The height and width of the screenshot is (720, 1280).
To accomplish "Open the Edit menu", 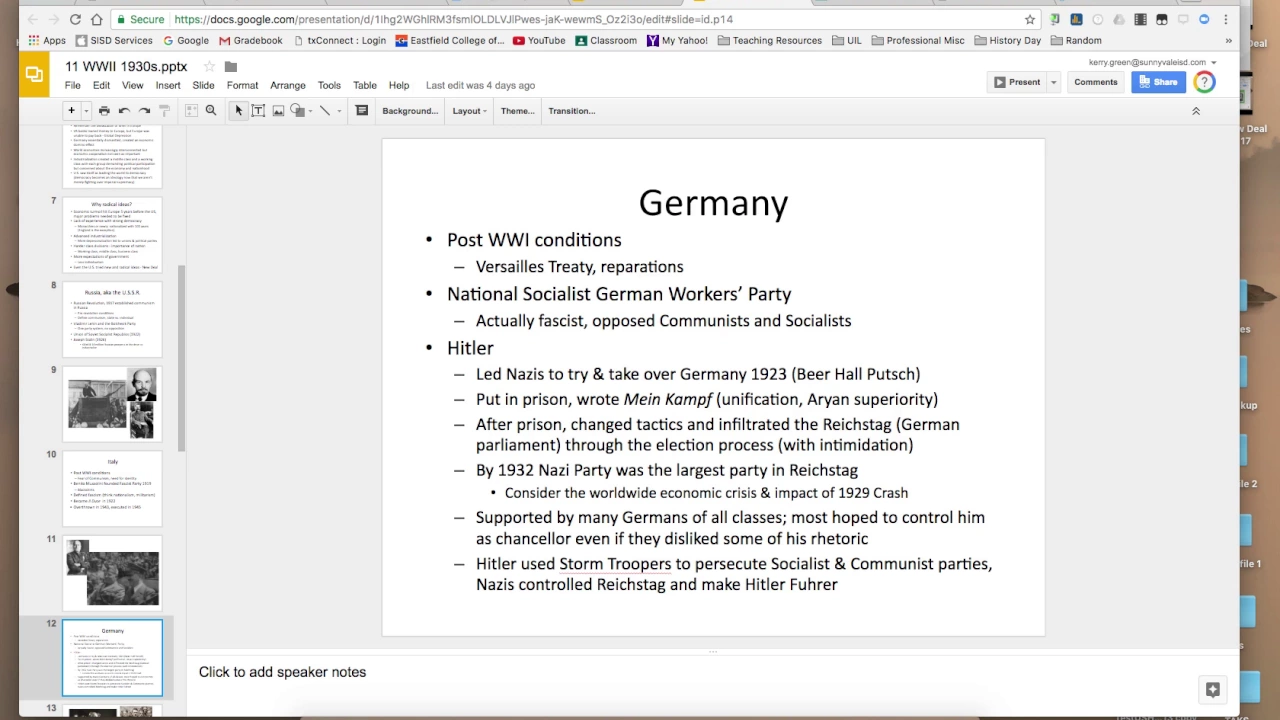I will 101,86.
